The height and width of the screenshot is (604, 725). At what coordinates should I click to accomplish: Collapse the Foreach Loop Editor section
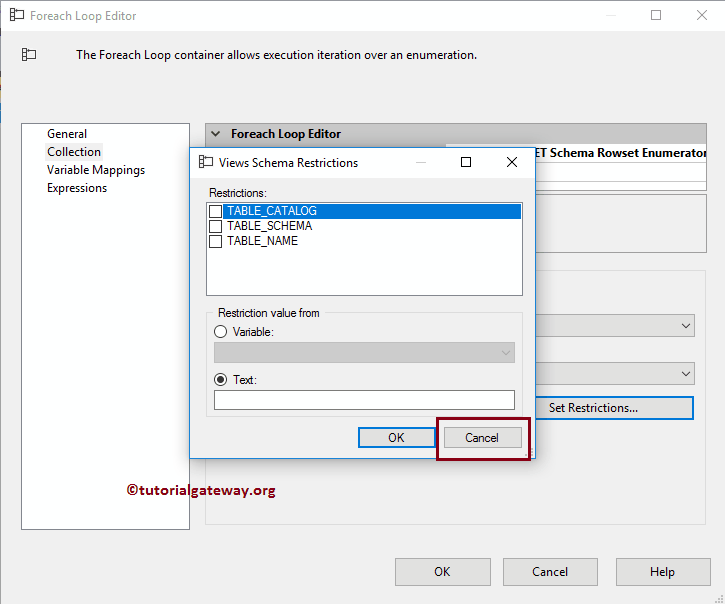215,134
